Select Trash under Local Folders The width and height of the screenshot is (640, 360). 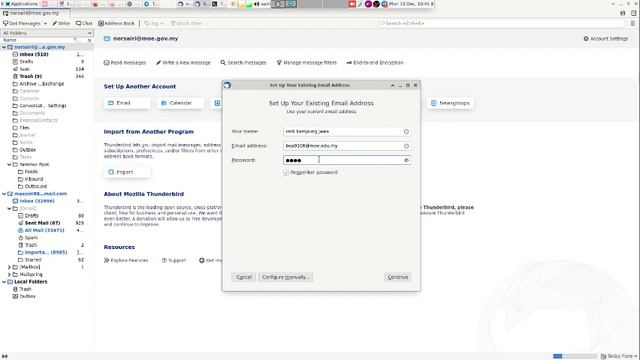(x=25, y=289)
